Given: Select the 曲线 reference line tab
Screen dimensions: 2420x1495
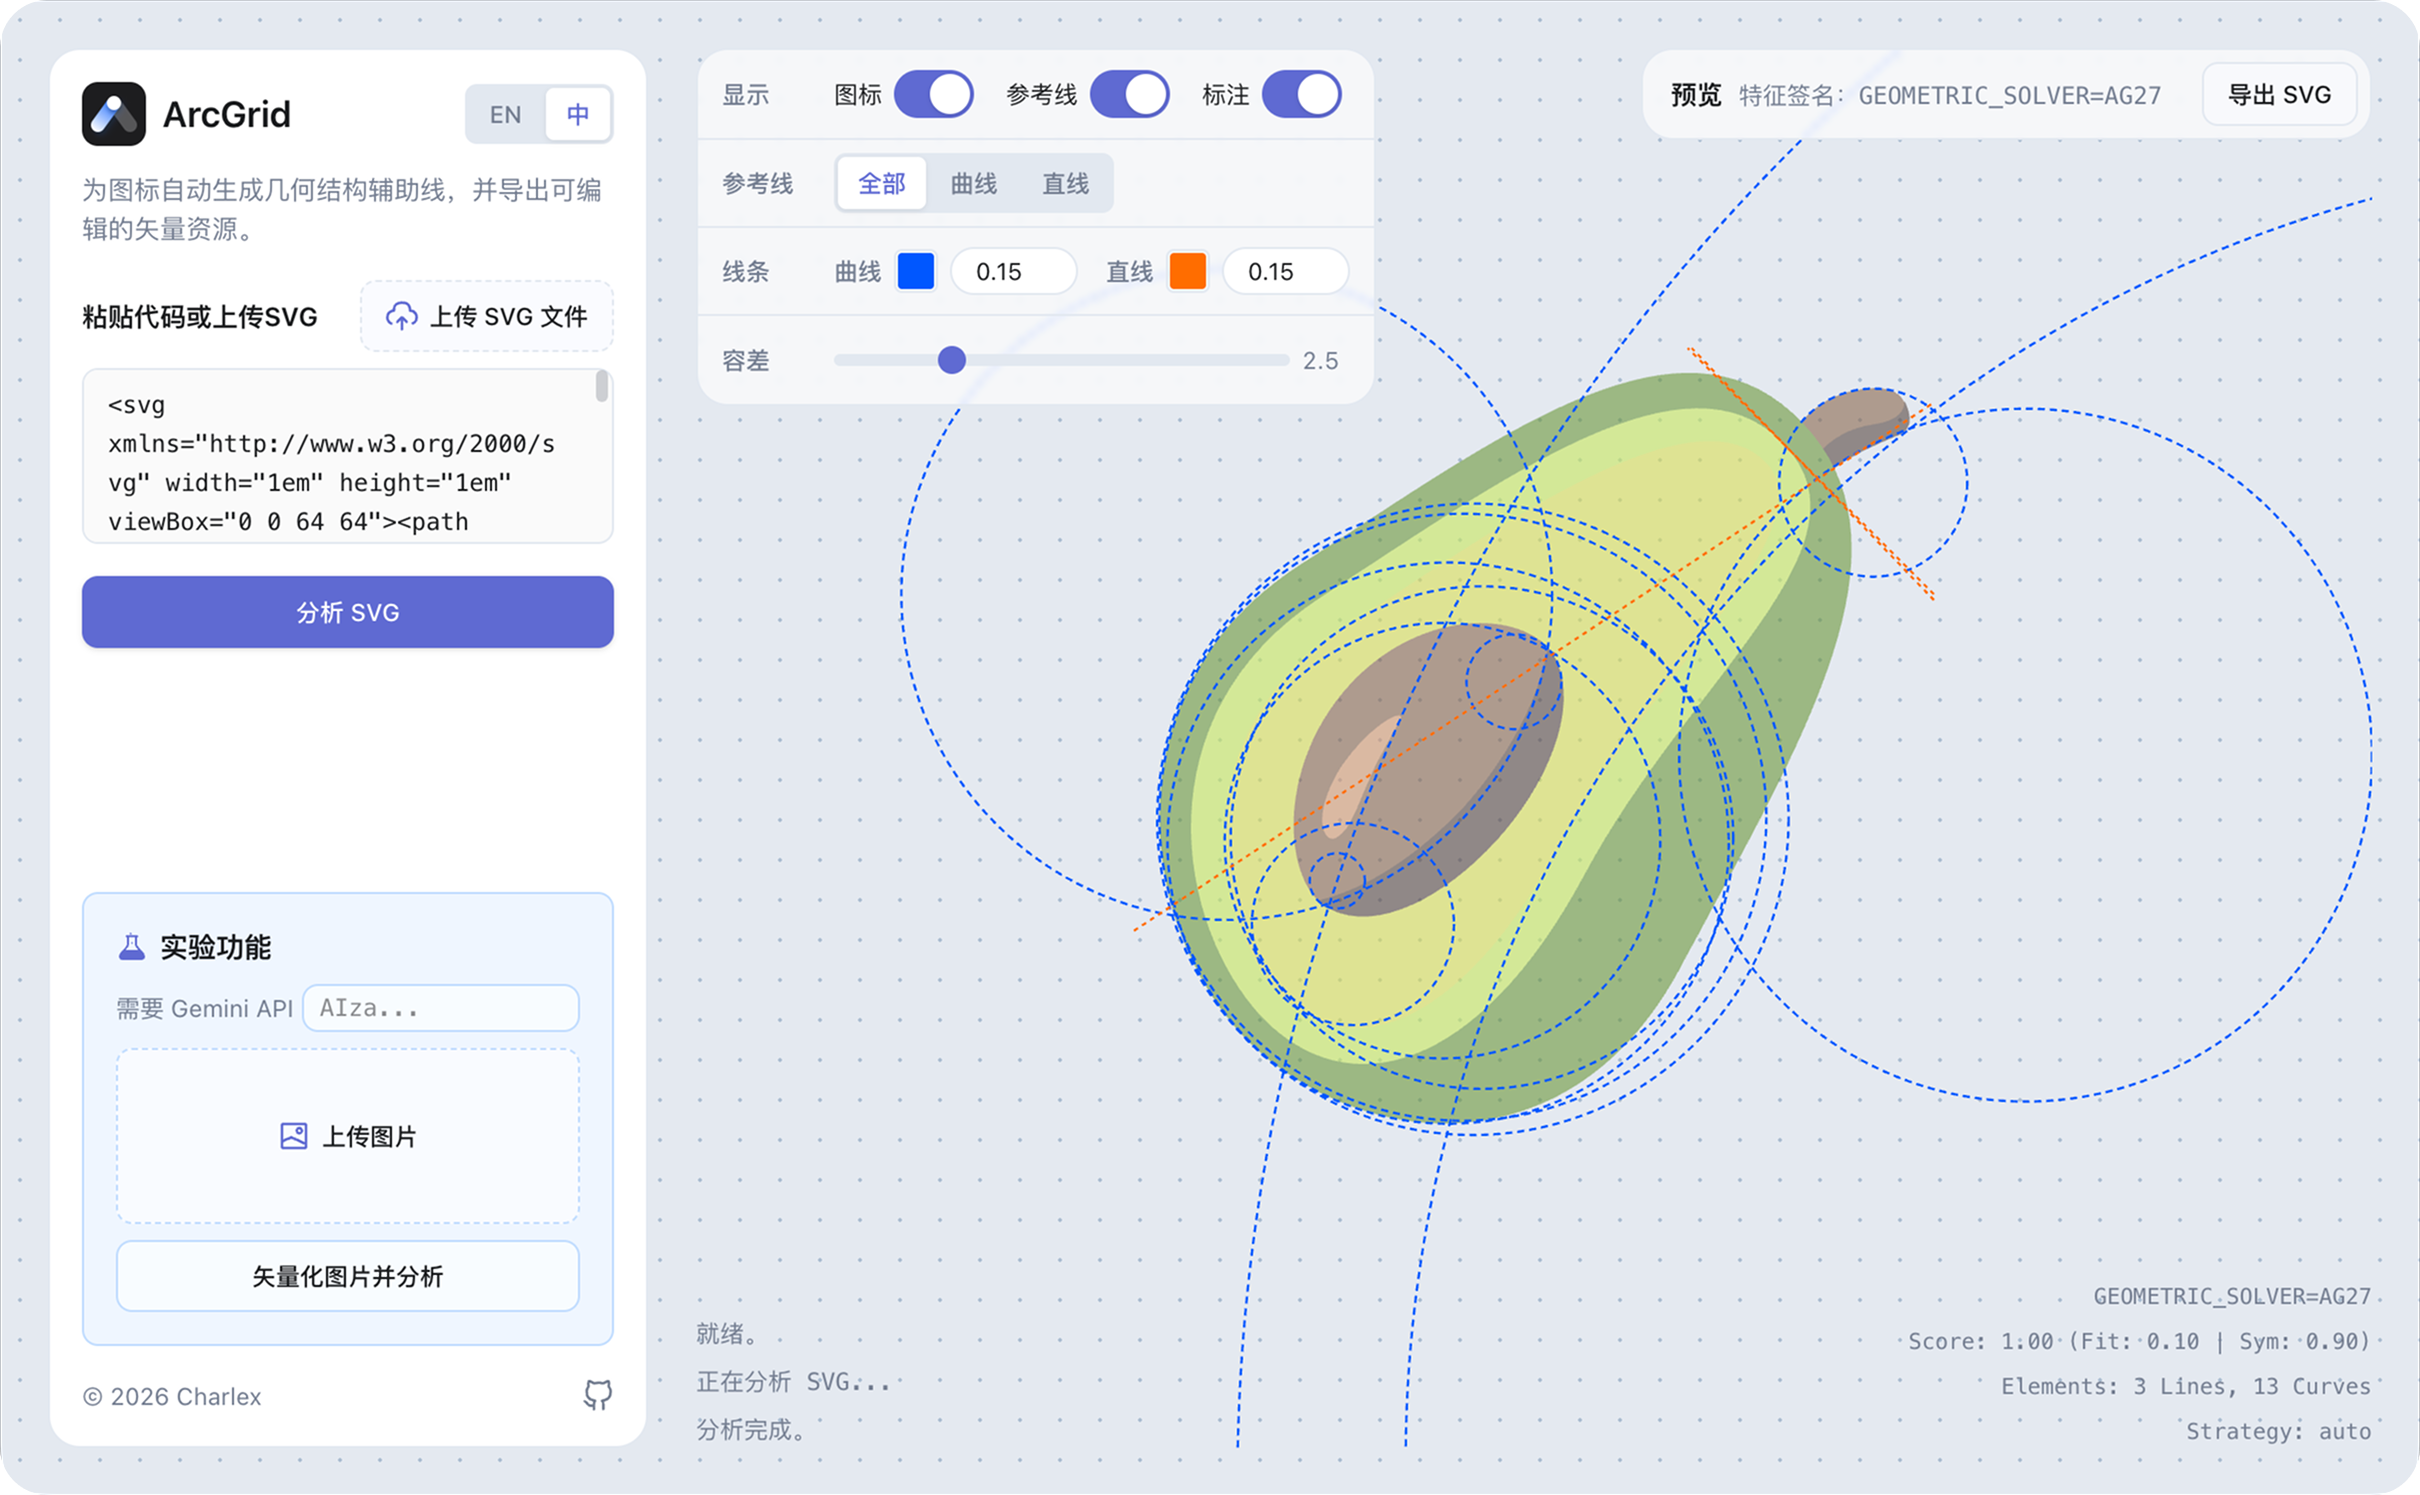Looking at the screenshot, I should 974,183.
